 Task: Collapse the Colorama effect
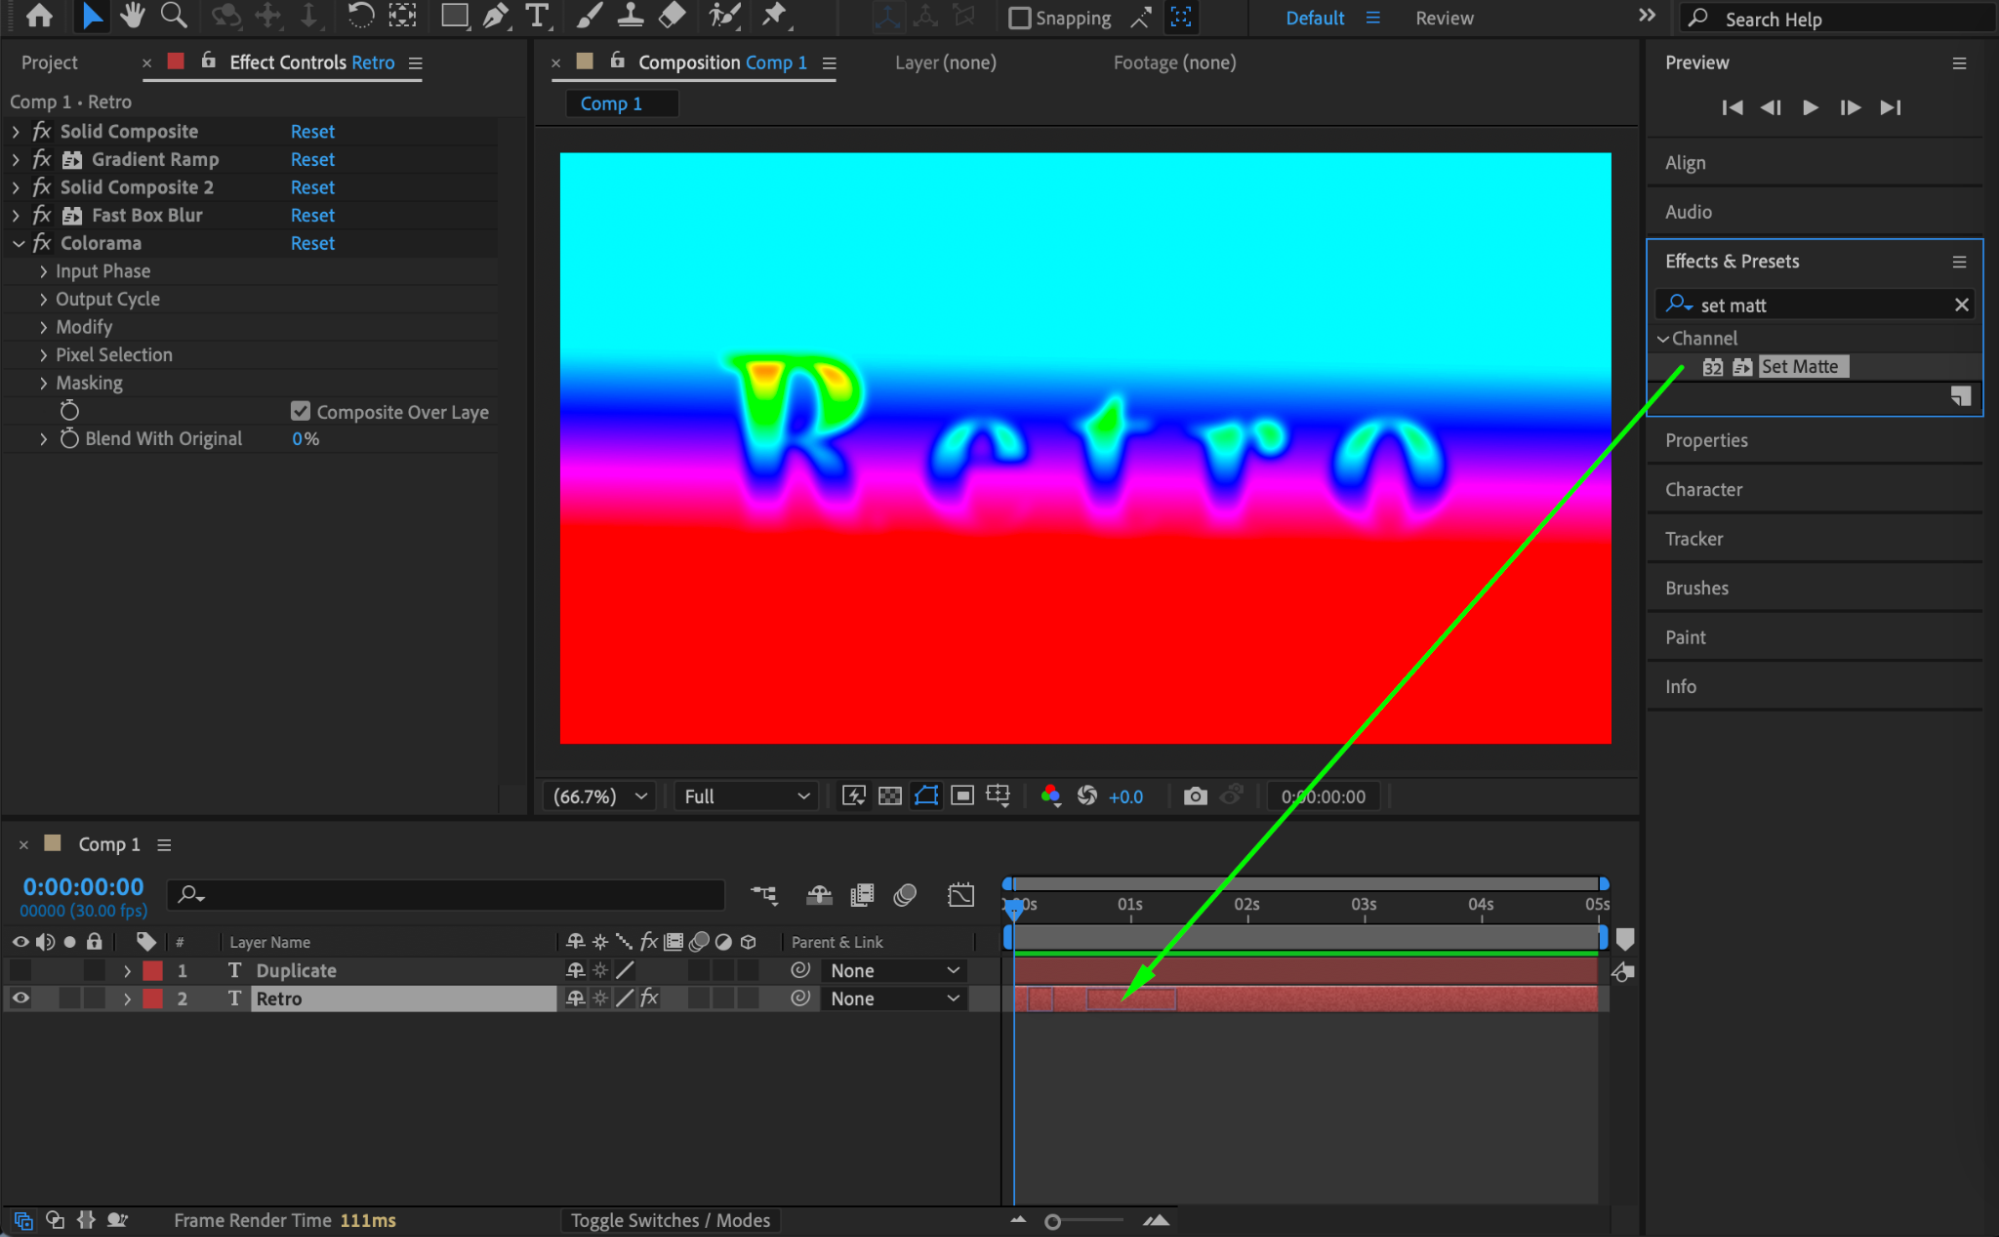tap(18, 243)
